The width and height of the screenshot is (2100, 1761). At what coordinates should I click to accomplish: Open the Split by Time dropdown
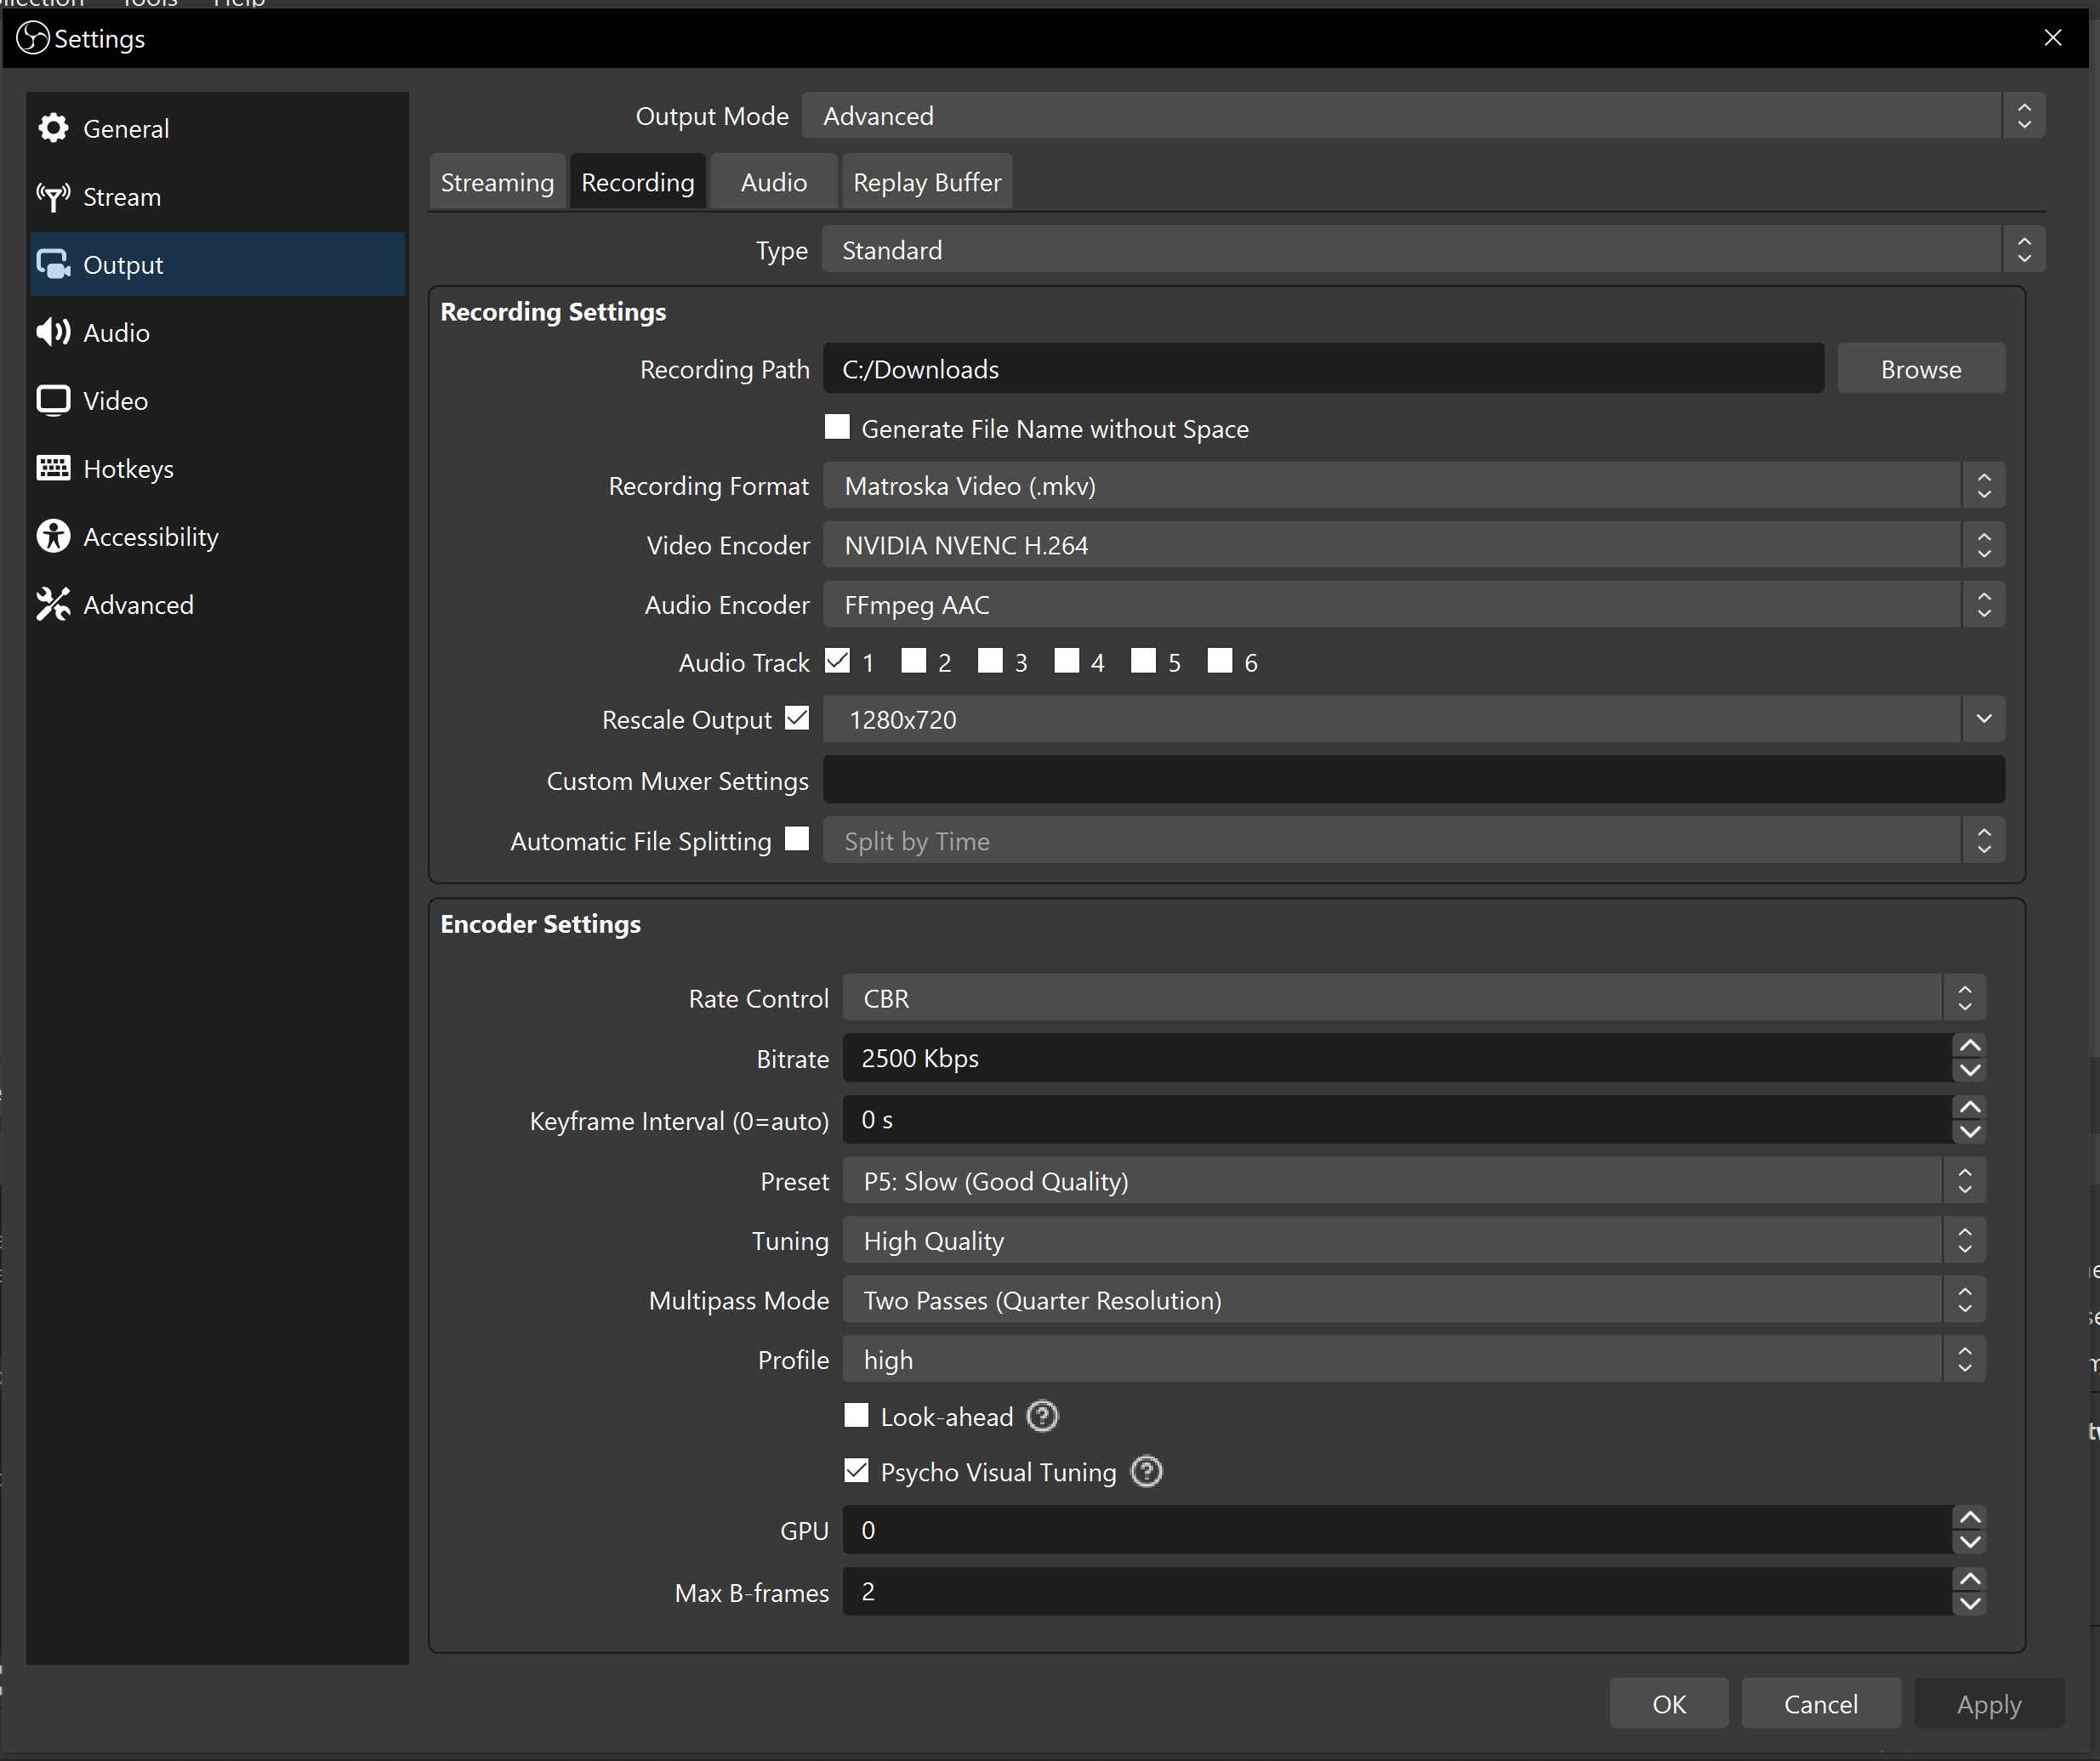(x=1413, y=841)
